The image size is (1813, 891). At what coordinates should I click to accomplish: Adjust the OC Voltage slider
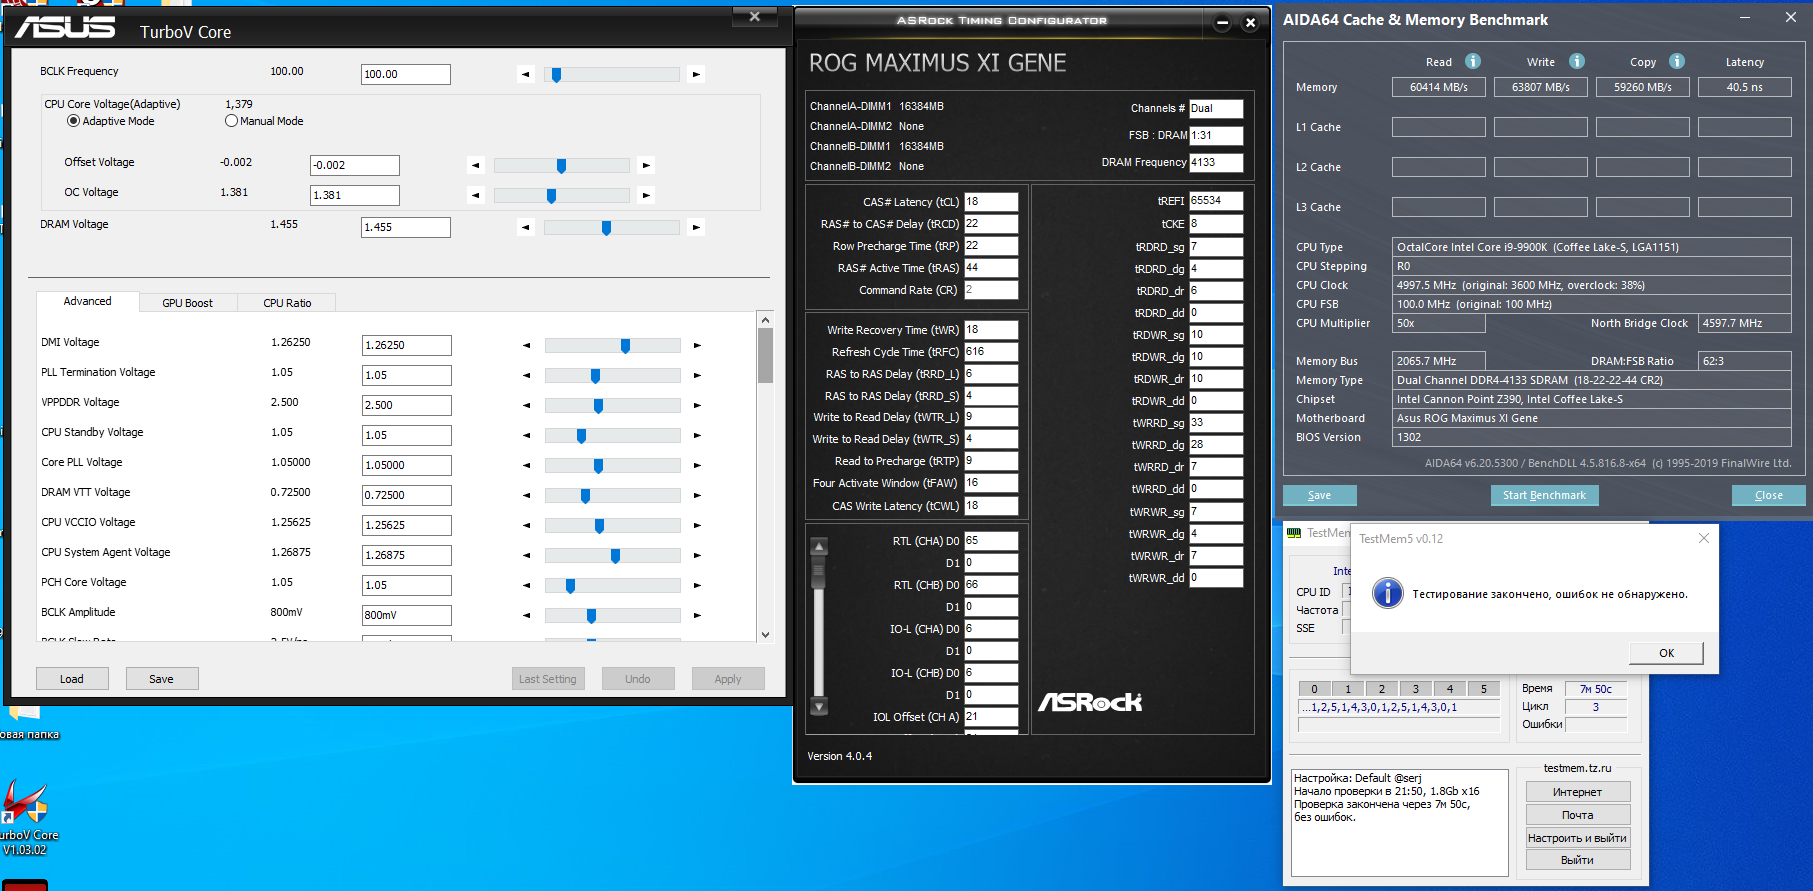pos(562,195)
